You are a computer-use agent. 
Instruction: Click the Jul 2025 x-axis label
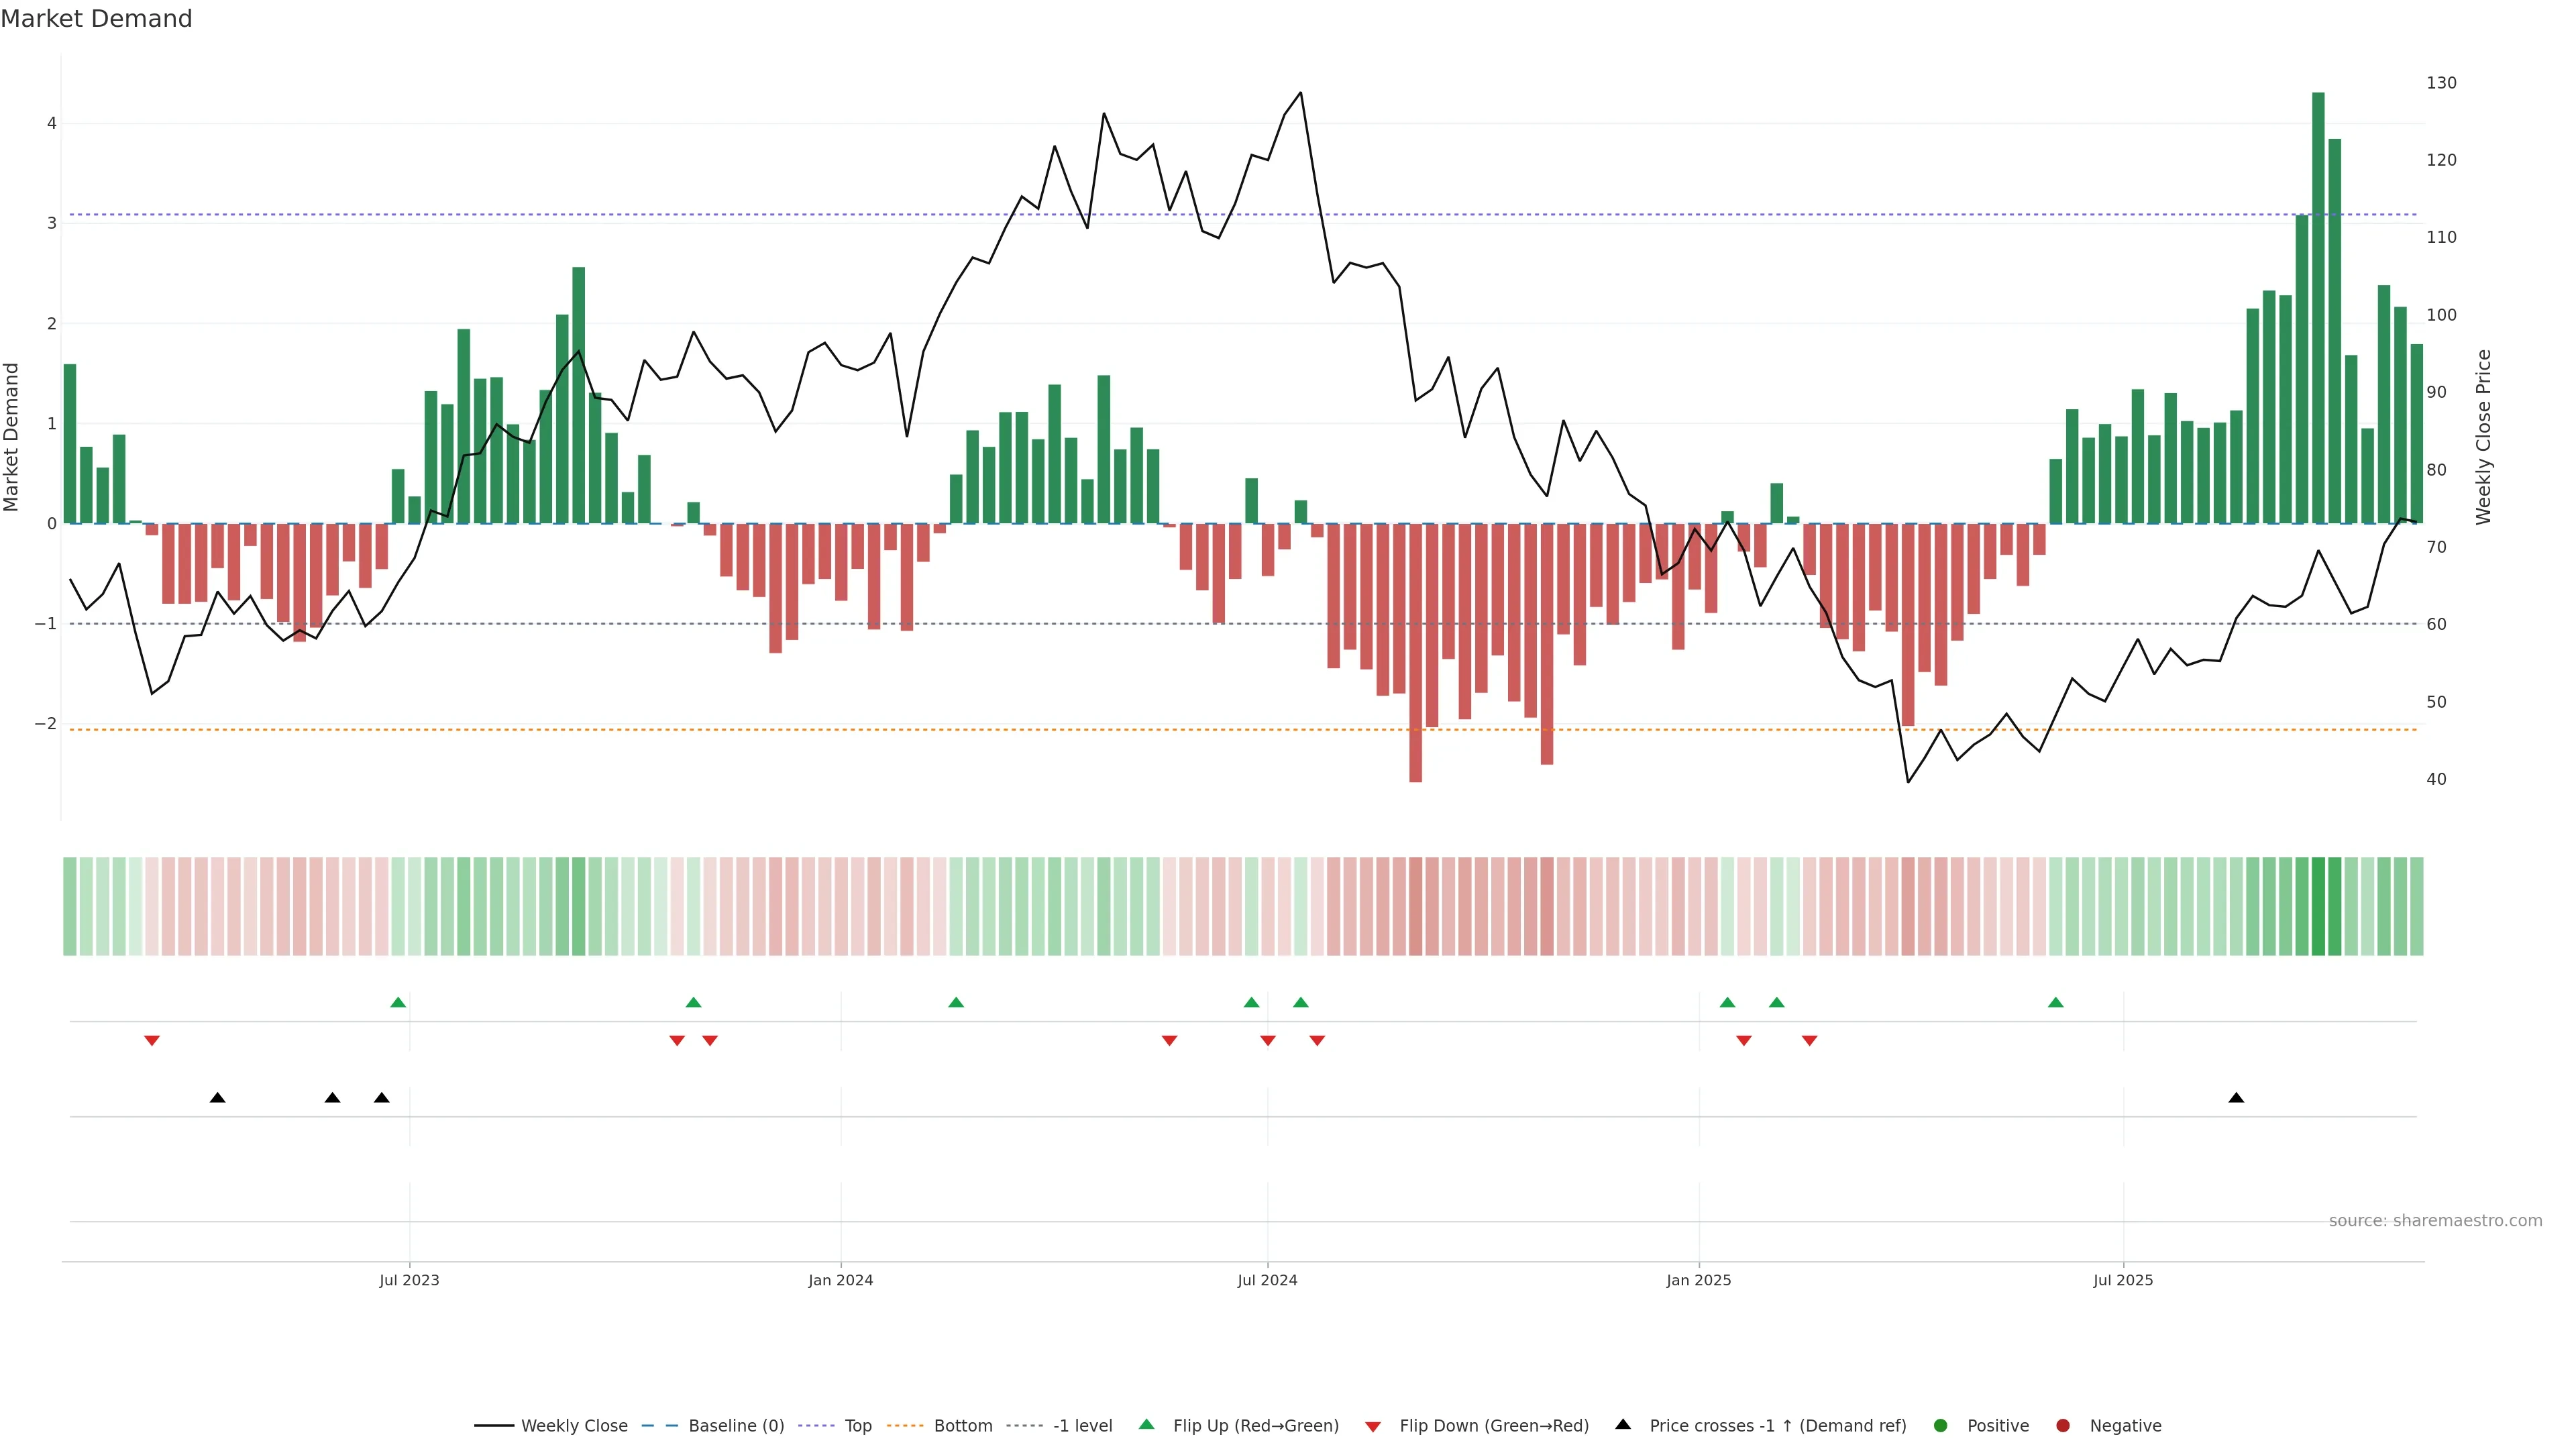pos(2123,1280)
